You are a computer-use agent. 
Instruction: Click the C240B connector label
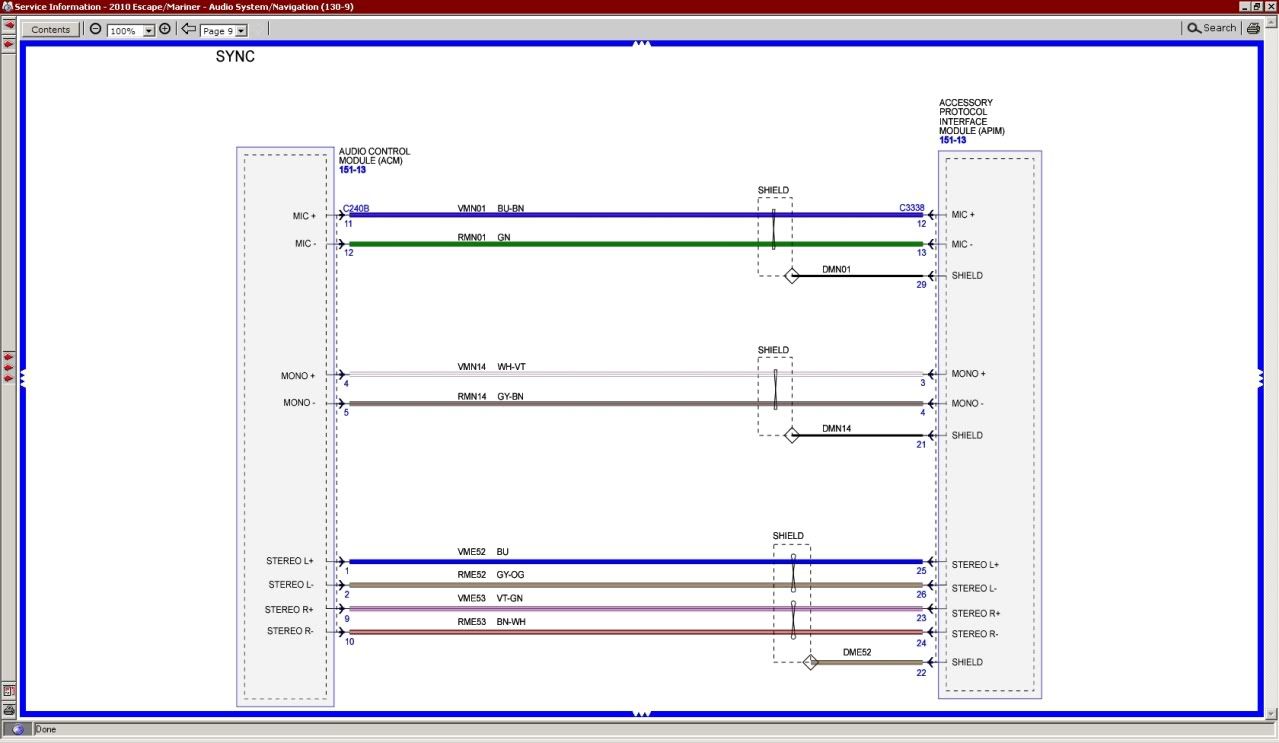coord(356,209)
